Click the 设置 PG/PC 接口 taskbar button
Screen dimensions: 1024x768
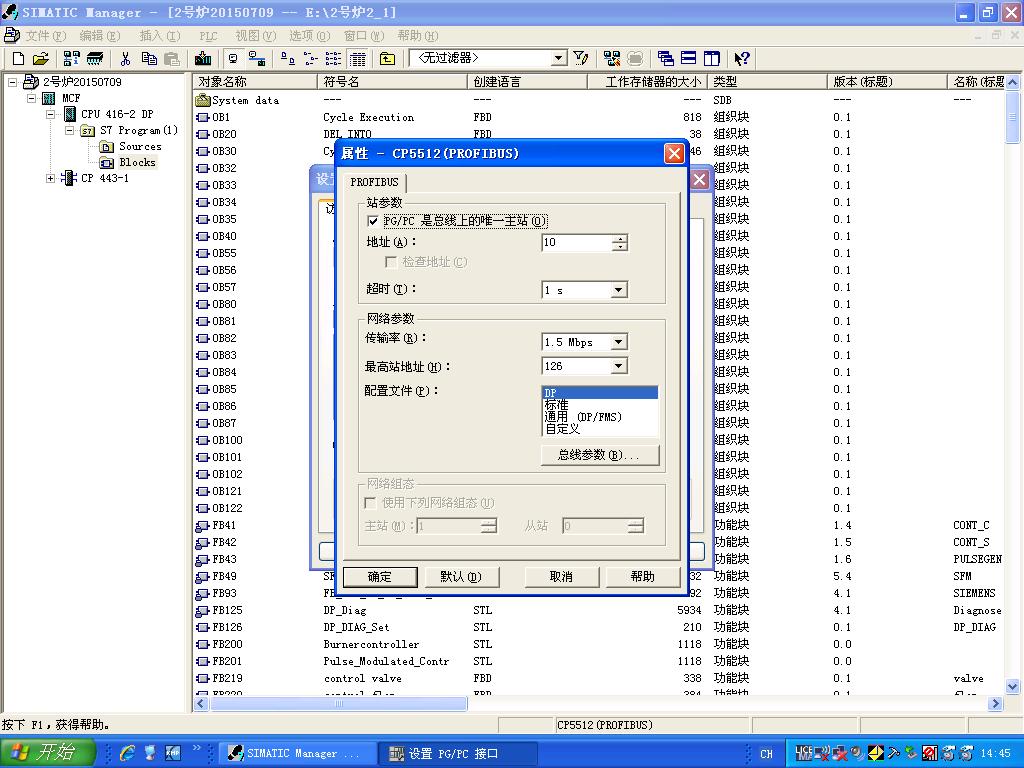click(x=458, y=754)
